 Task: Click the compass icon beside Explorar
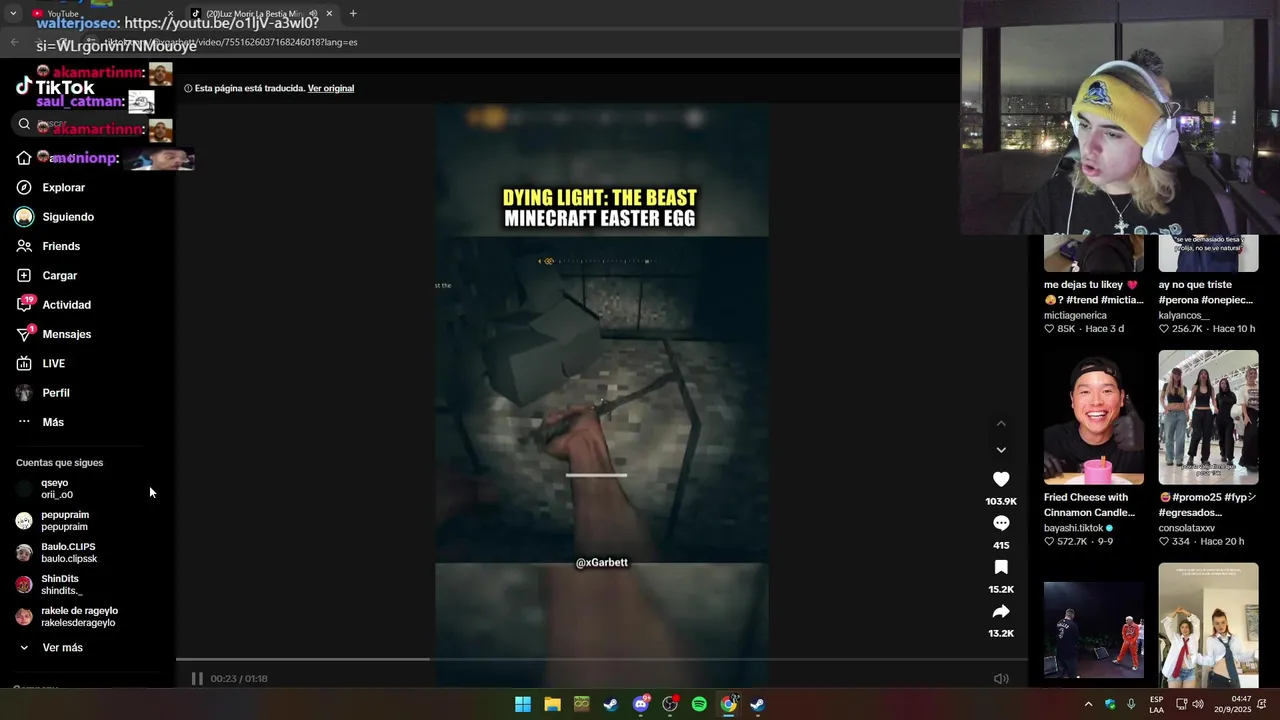pyautogui.click(x=24, y=188)
